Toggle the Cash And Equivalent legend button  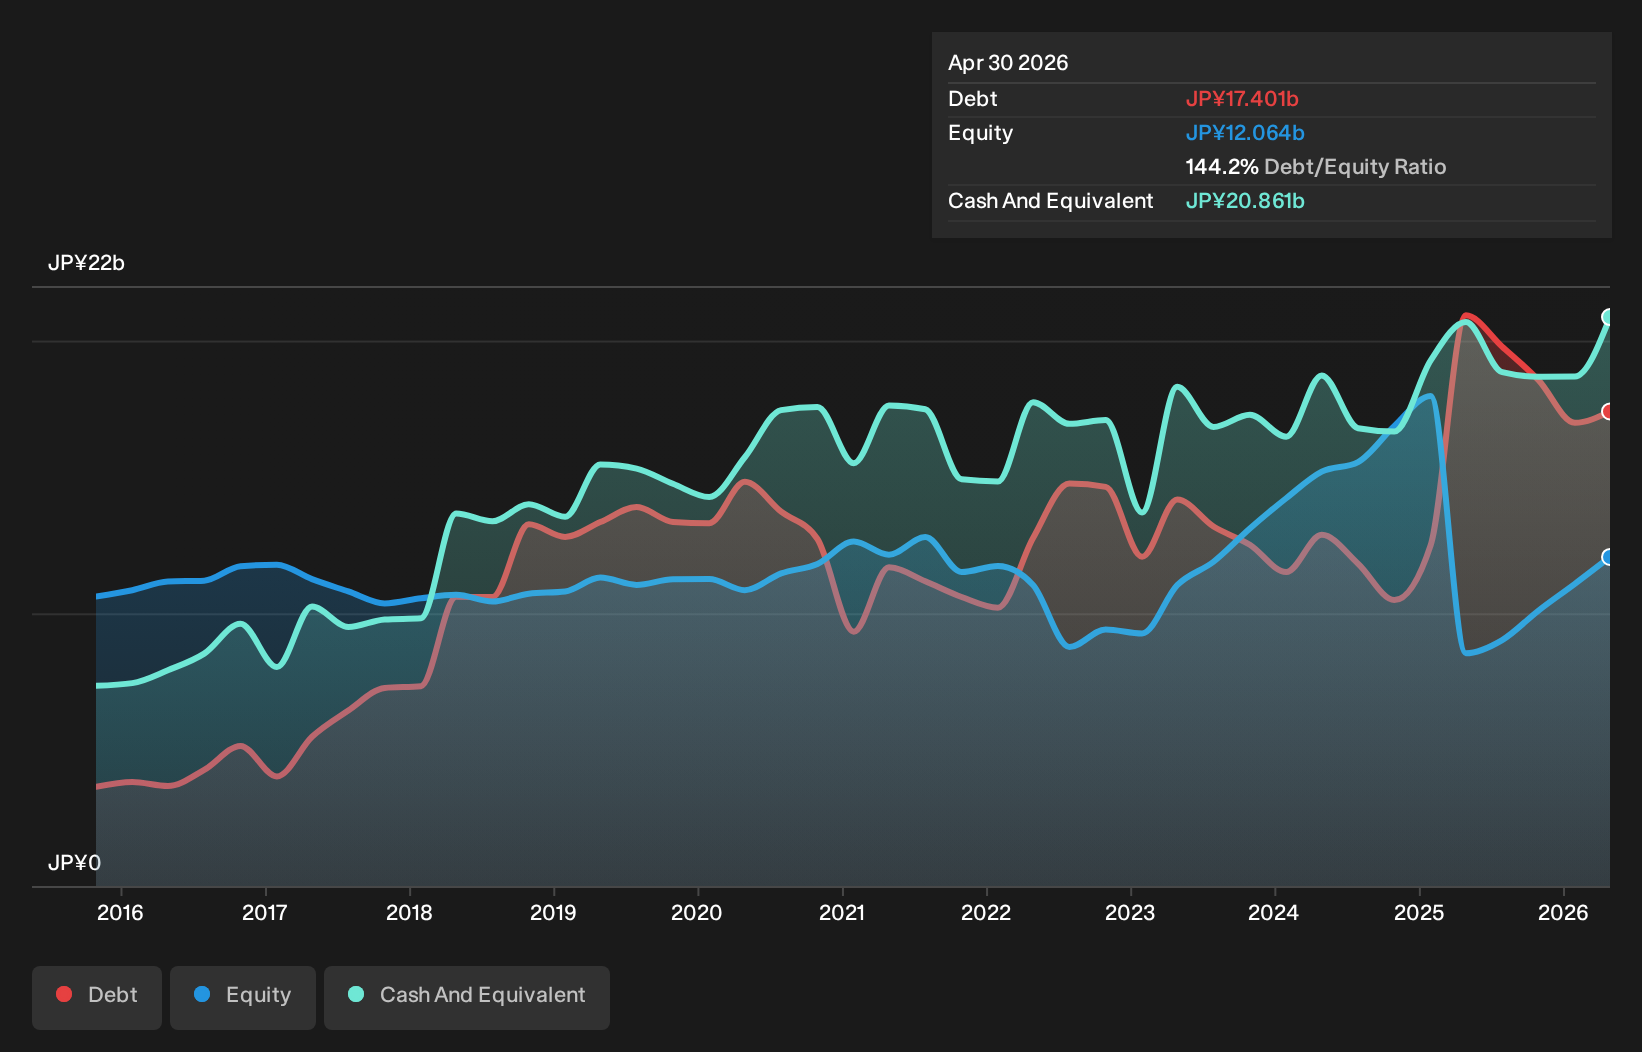467,997
